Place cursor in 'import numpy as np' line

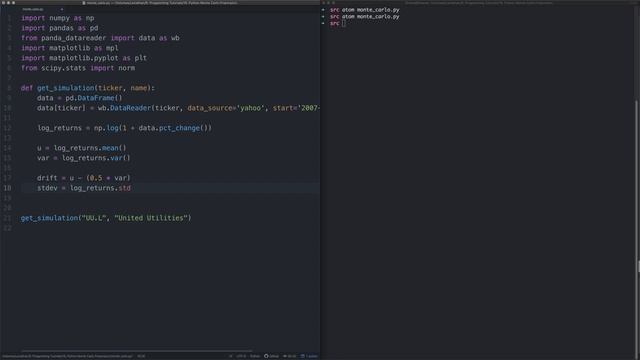pyautogui.click(x=58, y=18)
